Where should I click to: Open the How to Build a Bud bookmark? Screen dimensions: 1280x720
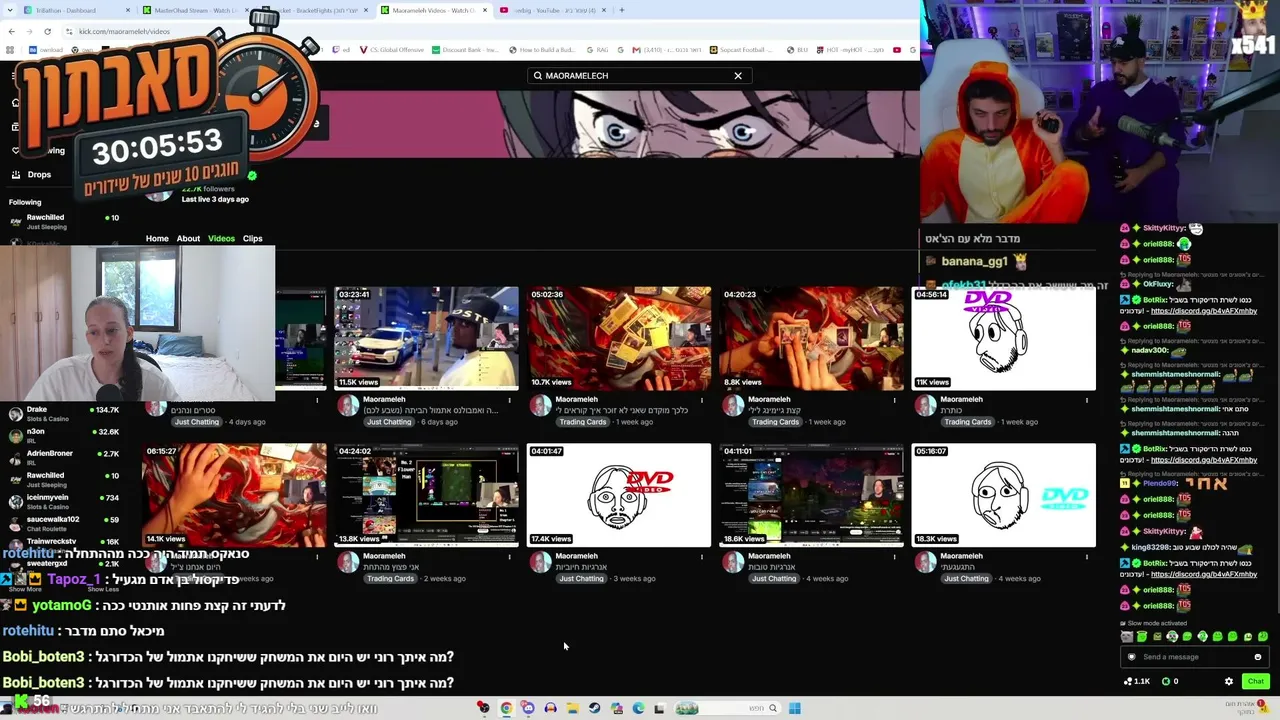click(x=541, y=50)
